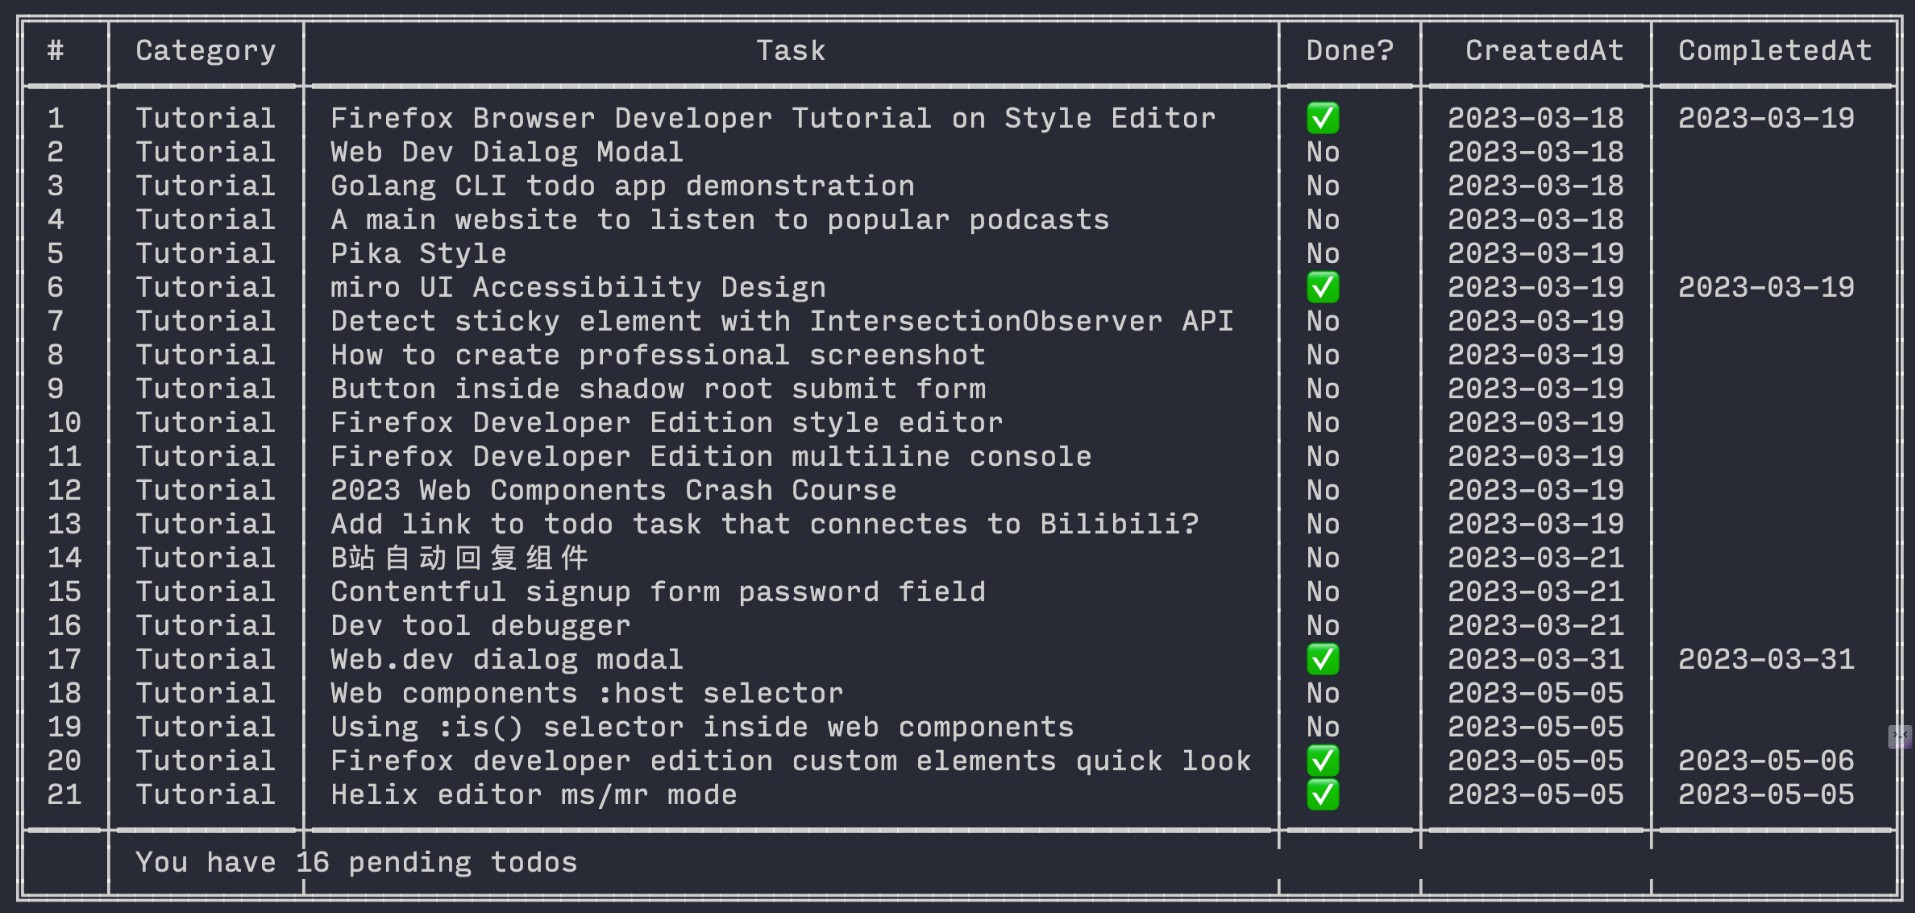Click CompletedAt "2023-03-19" in row 1
This screenshot has height=913, width=1915.
pos(1766,118)
